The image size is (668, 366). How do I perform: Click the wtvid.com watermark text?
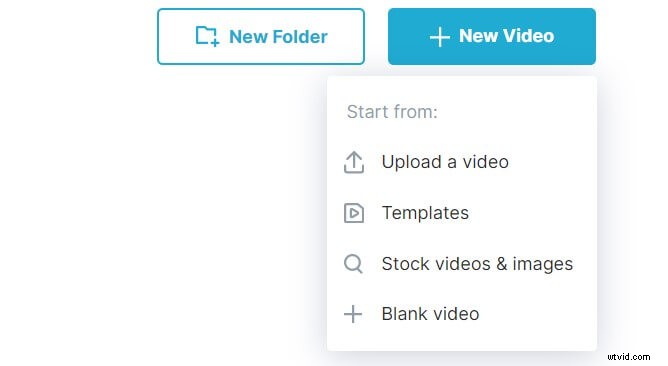tap(629, 357)
